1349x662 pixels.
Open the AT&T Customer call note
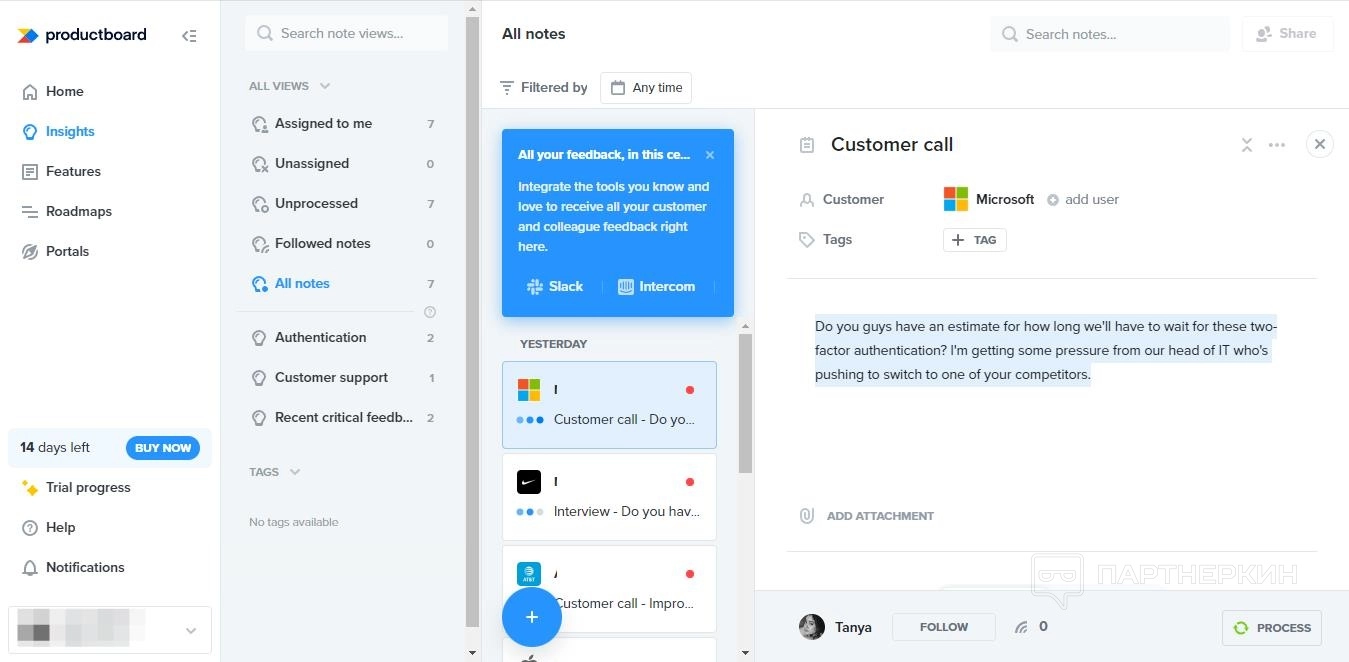[609, 589]
